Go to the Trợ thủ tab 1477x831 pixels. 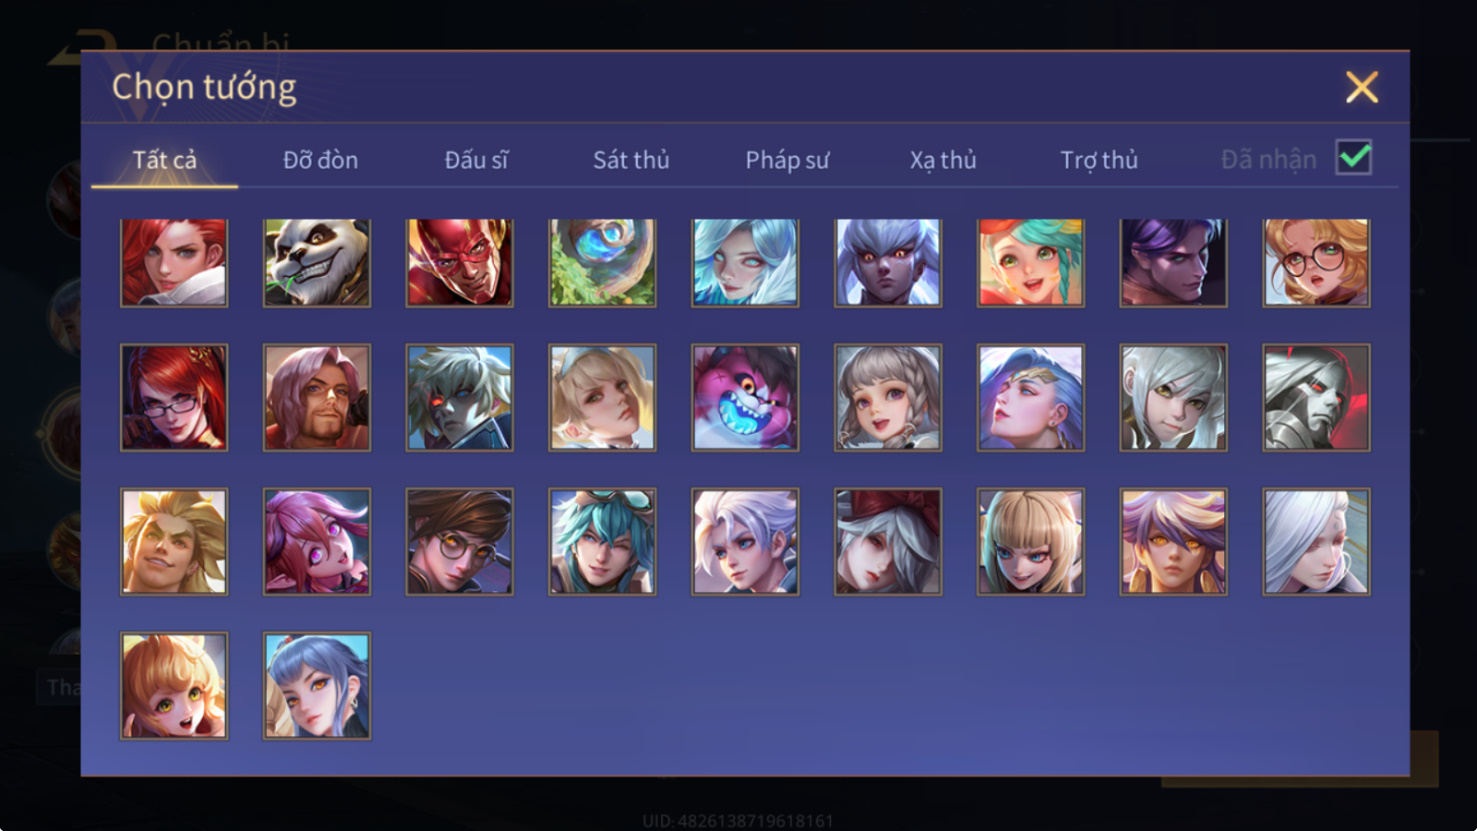1099,160
